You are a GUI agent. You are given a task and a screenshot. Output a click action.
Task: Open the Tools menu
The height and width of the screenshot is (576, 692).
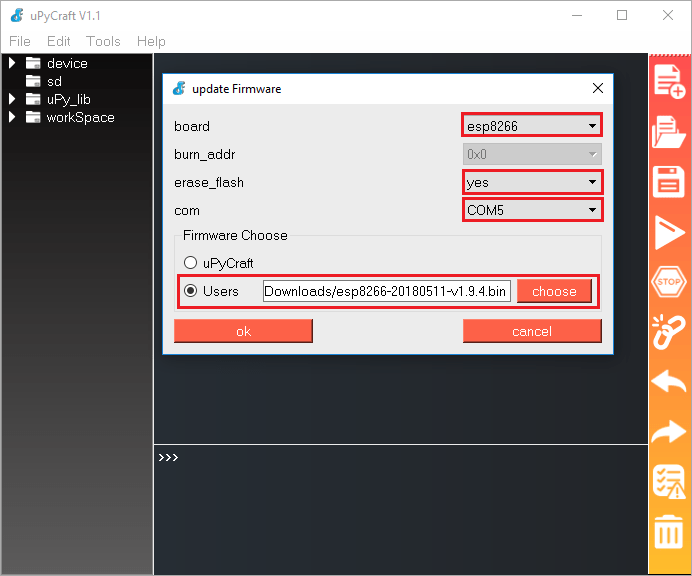(x=103, y=41)
